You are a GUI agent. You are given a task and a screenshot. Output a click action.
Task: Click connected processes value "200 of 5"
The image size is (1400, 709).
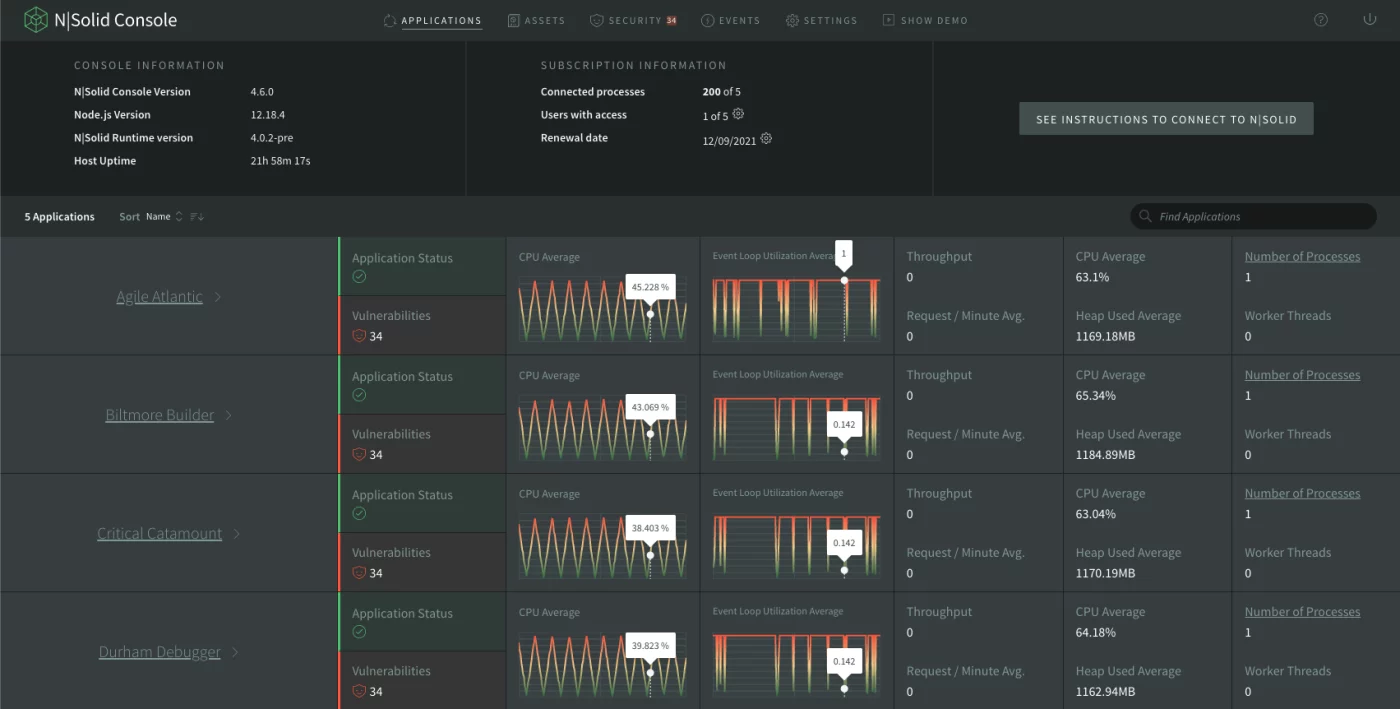click(722, 92)
